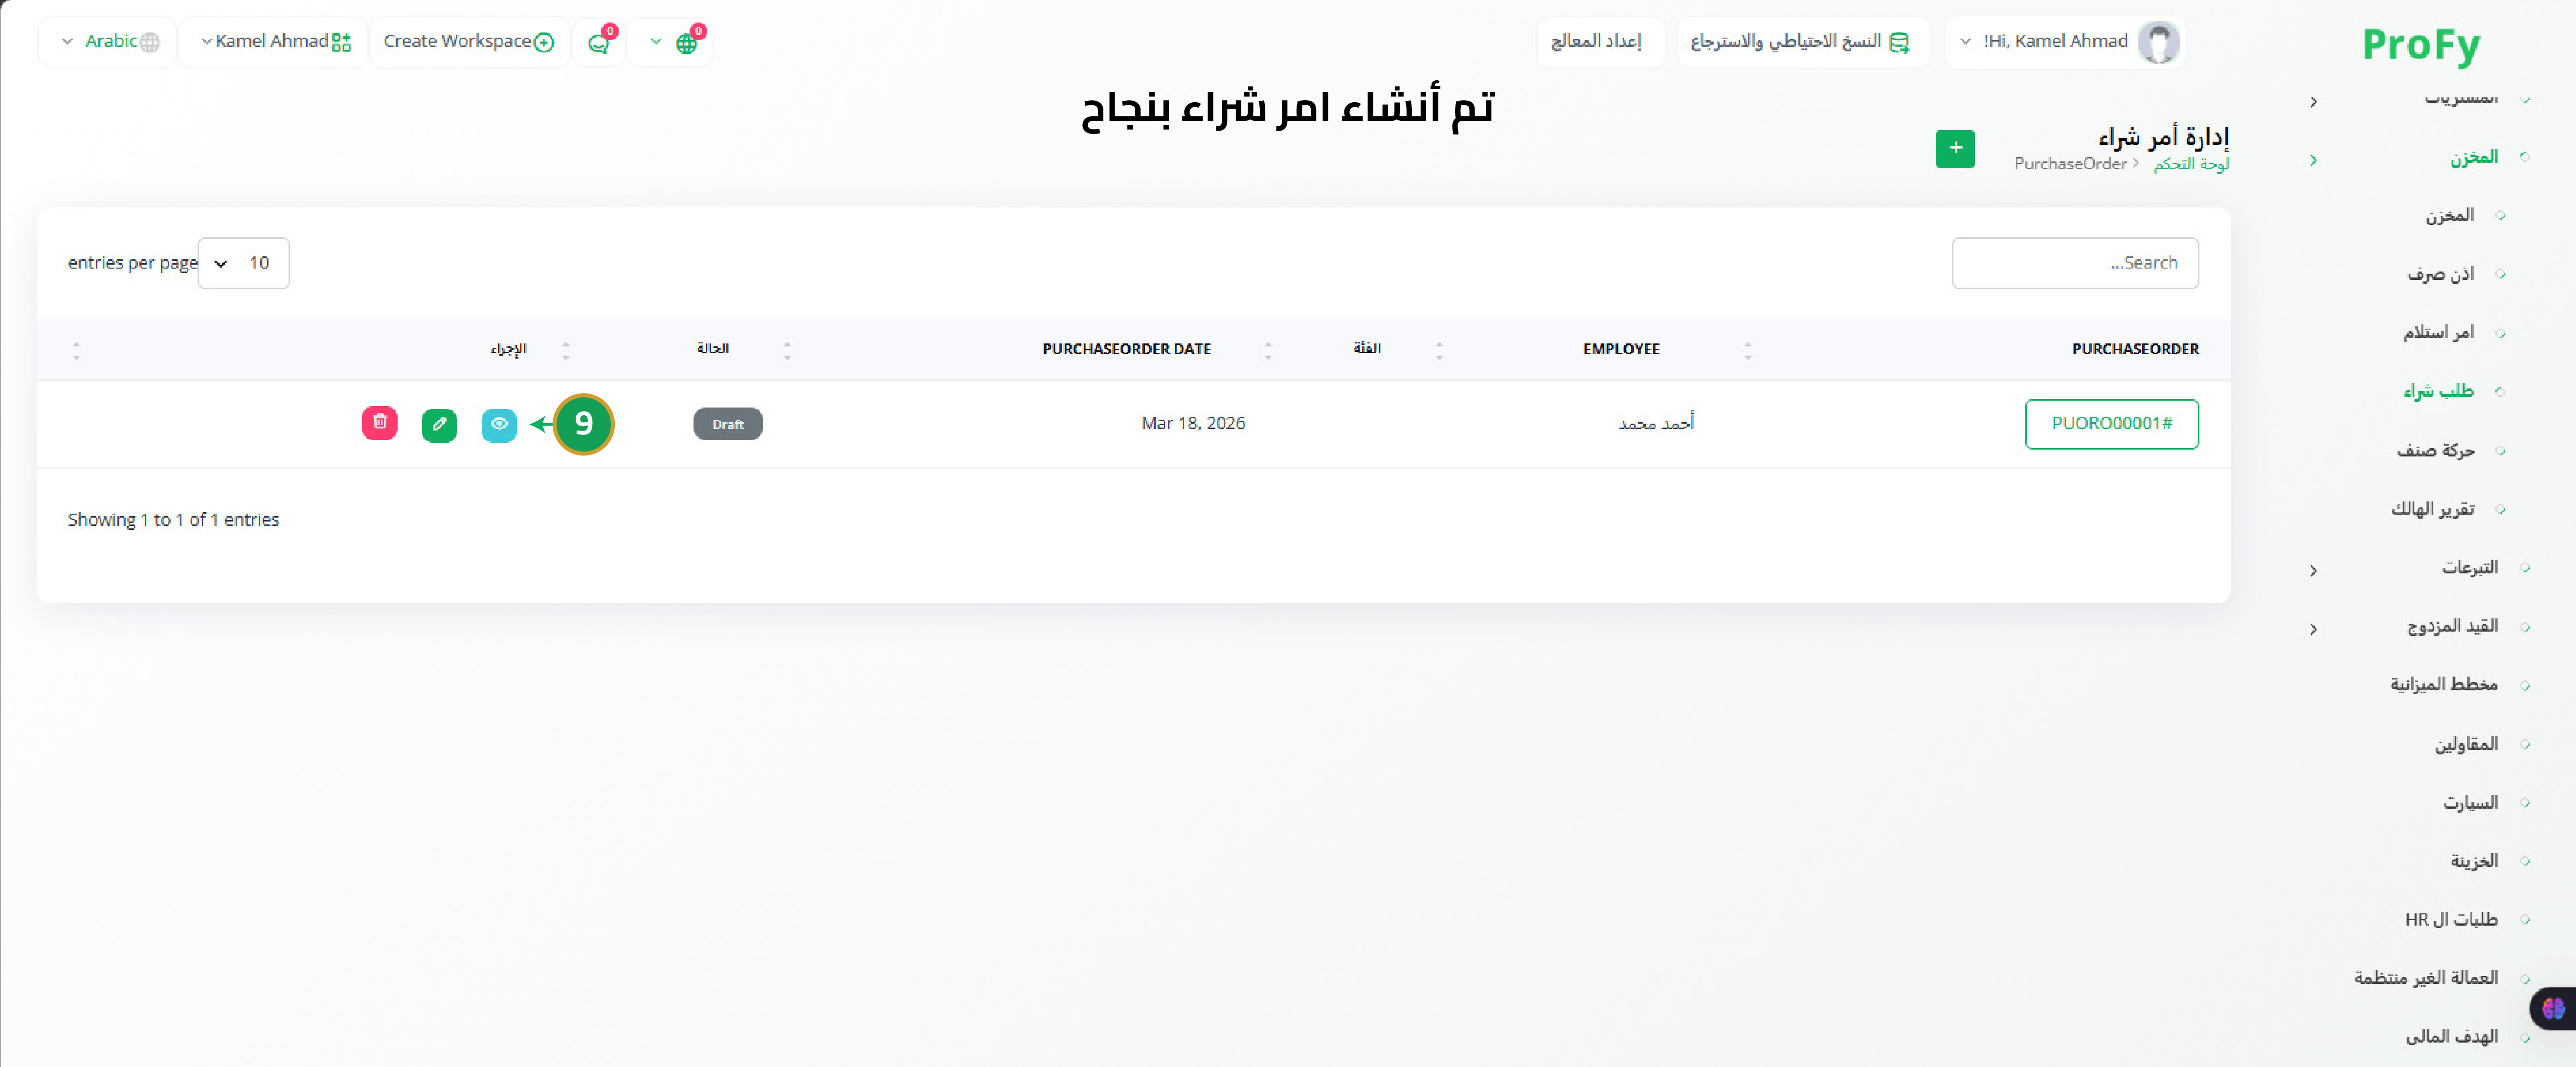Open الخزينة sidebar item
This screenshot has width=2576, height=1067.
pyautogui.click(x=2474, y=861)
